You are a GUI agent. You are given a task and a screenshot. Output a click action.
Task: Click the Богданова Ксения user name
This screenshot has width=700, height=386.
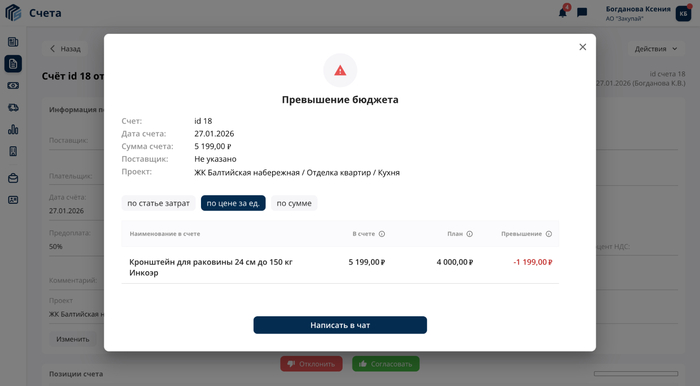pyautogui.click(x=638, y=9)
